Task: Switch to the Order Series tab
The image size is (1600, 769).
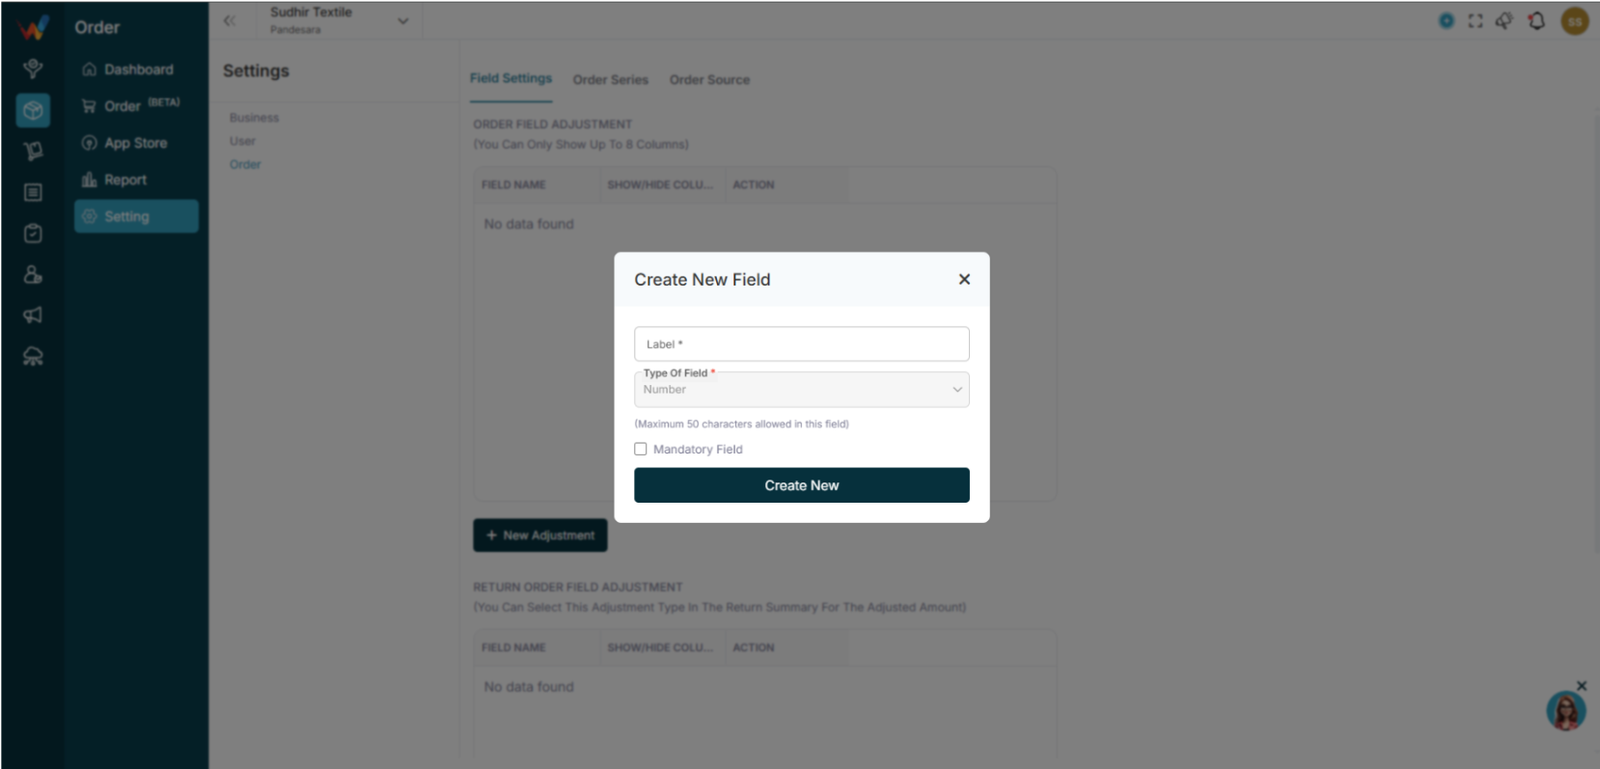Action: click(610, 80)
